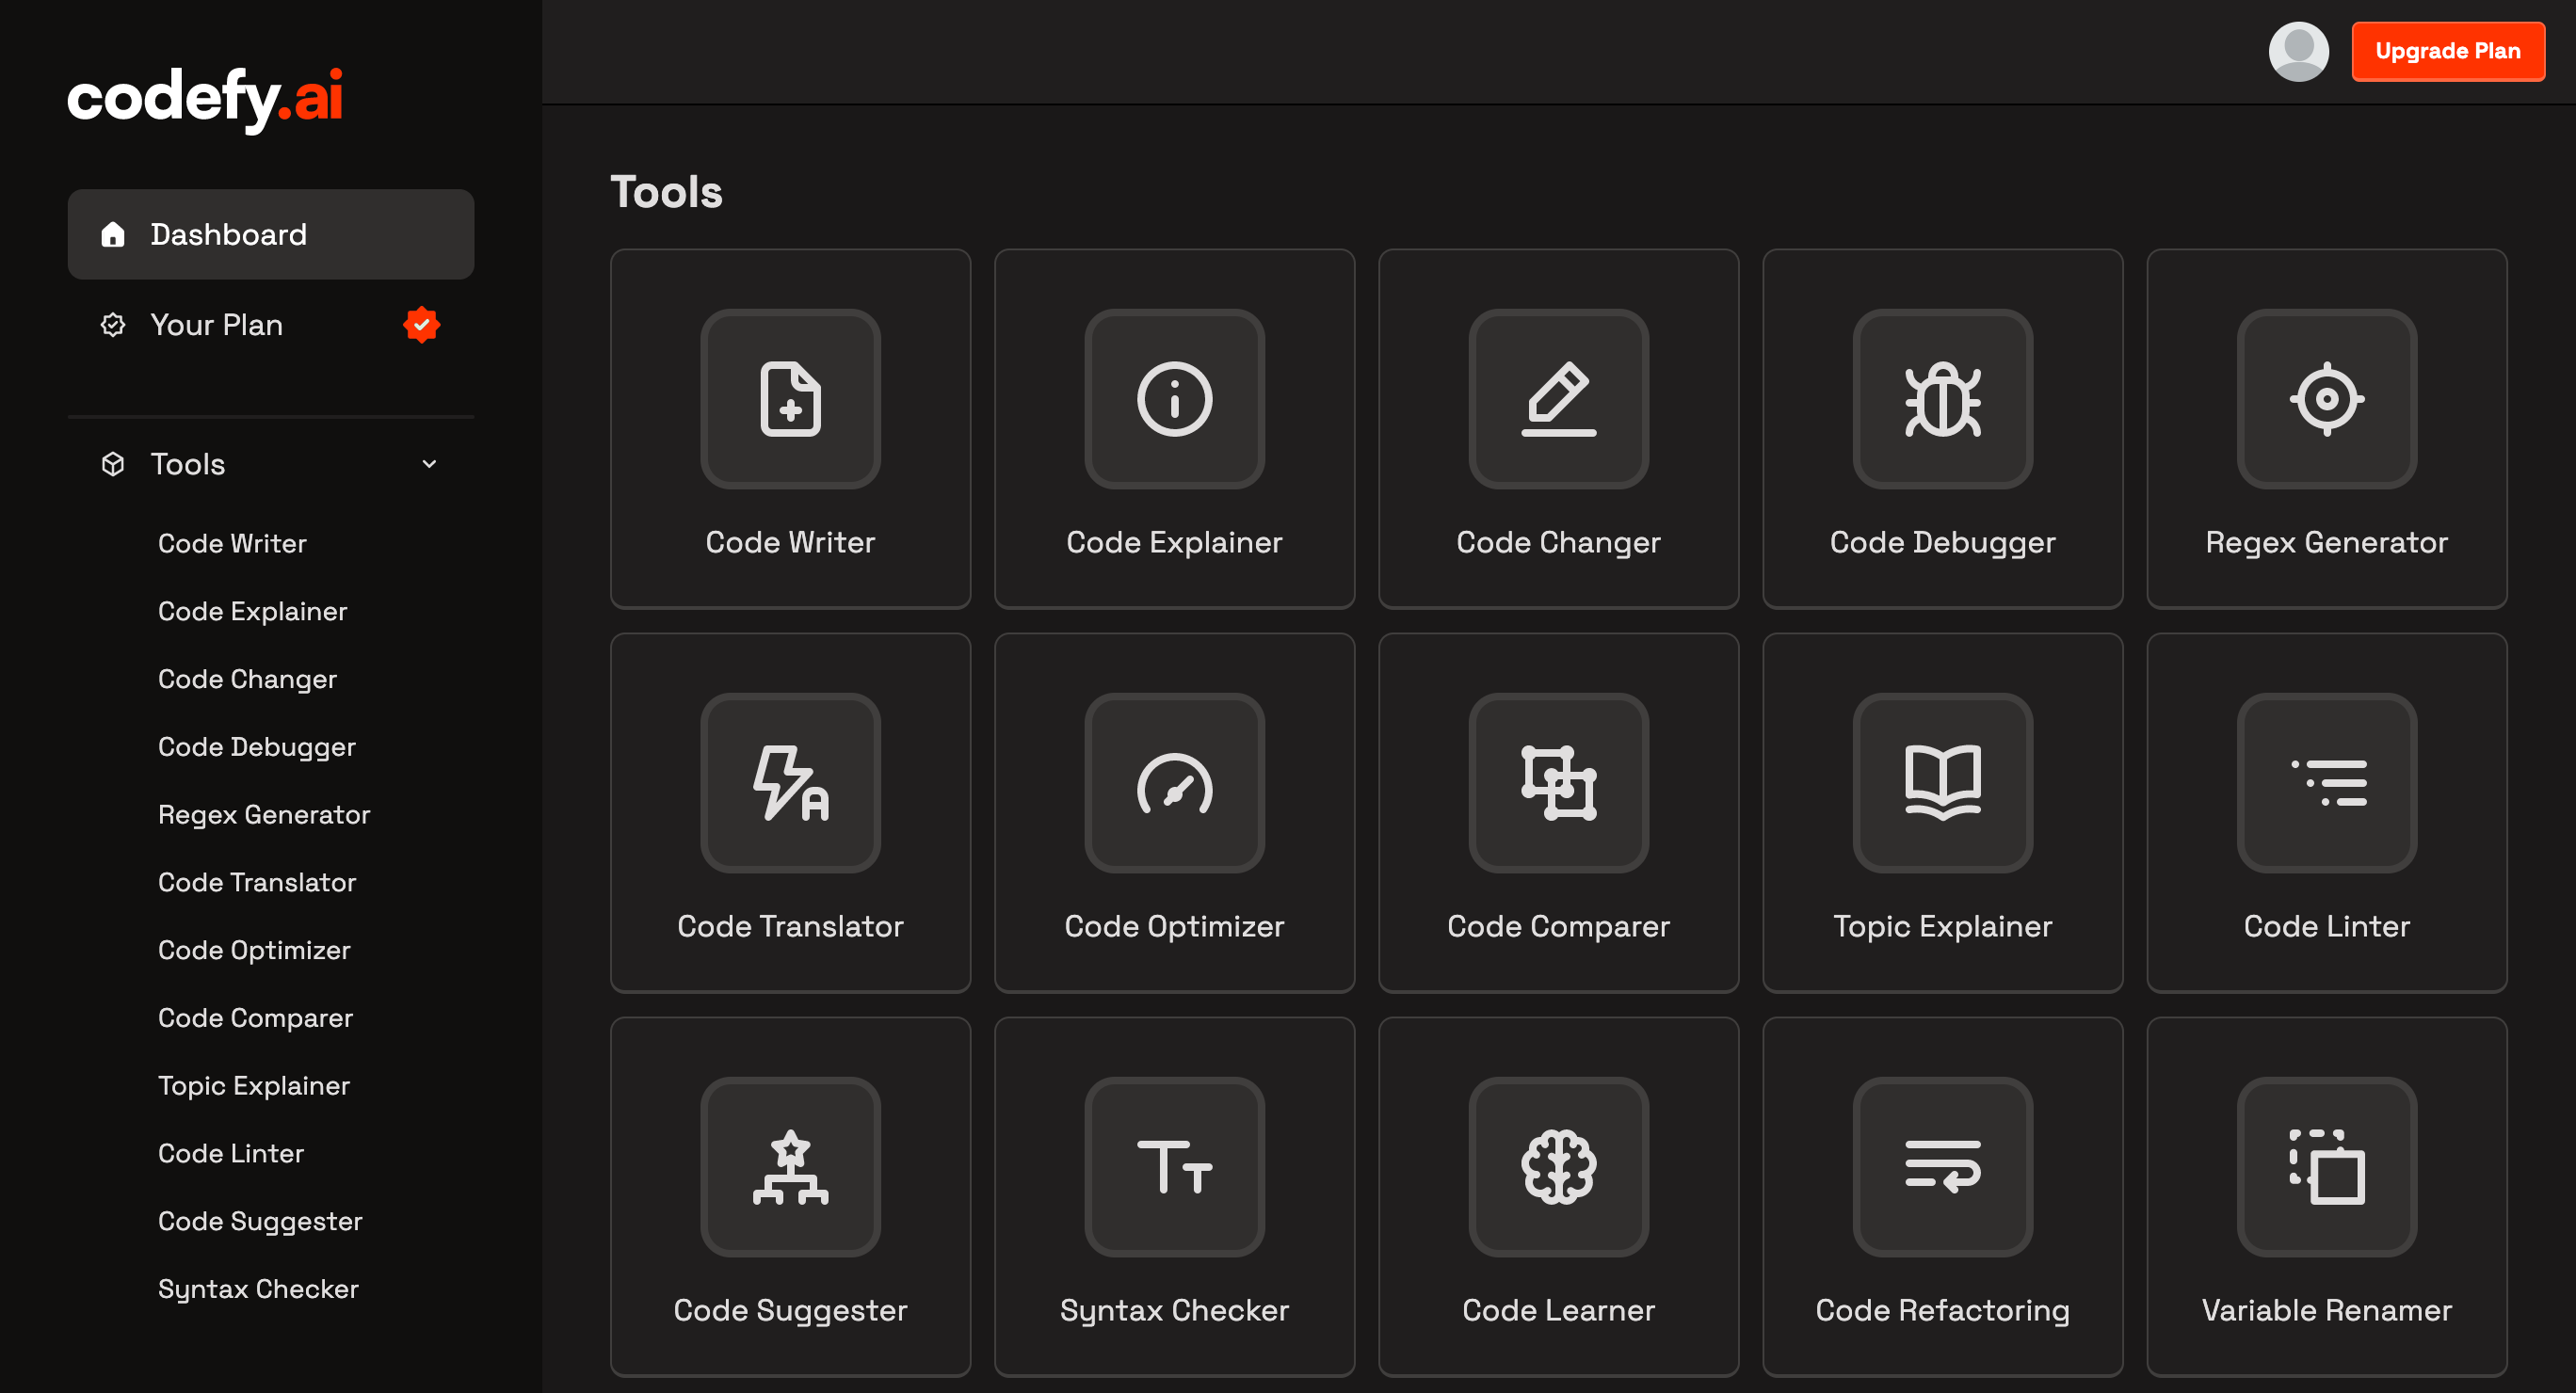The width and height of the screenshot is (2576, 1393).
Task: Select the Code Comparer overlapping-squares icon
Action: 1558,783
